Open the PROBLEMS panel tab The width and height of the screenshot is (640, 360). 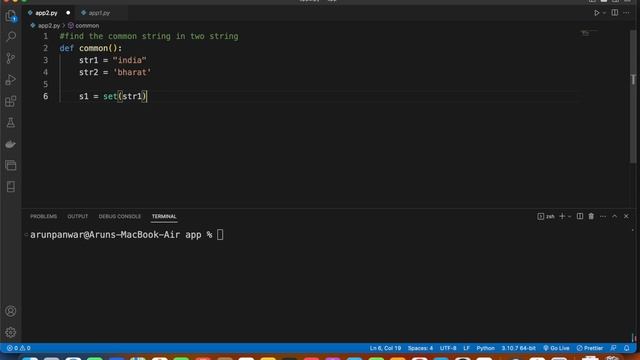(44, 216)
